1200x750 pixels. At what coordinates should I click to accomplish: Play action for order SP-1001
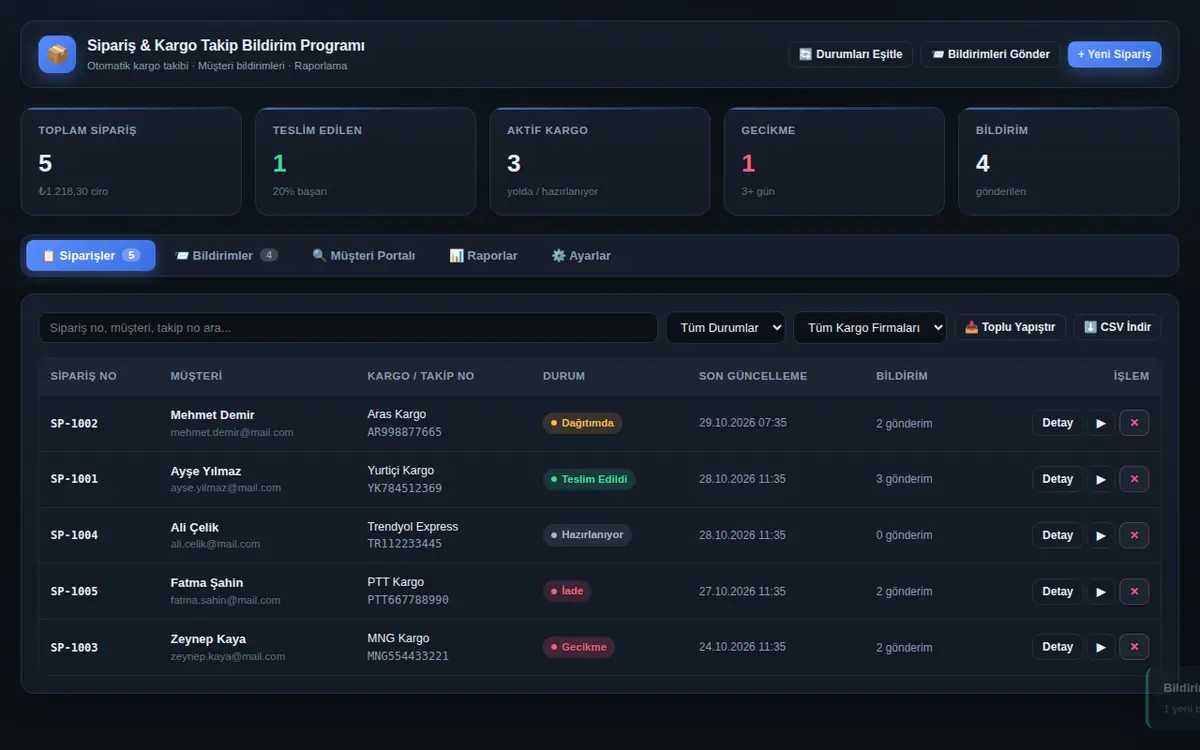tap(1101, 479)
